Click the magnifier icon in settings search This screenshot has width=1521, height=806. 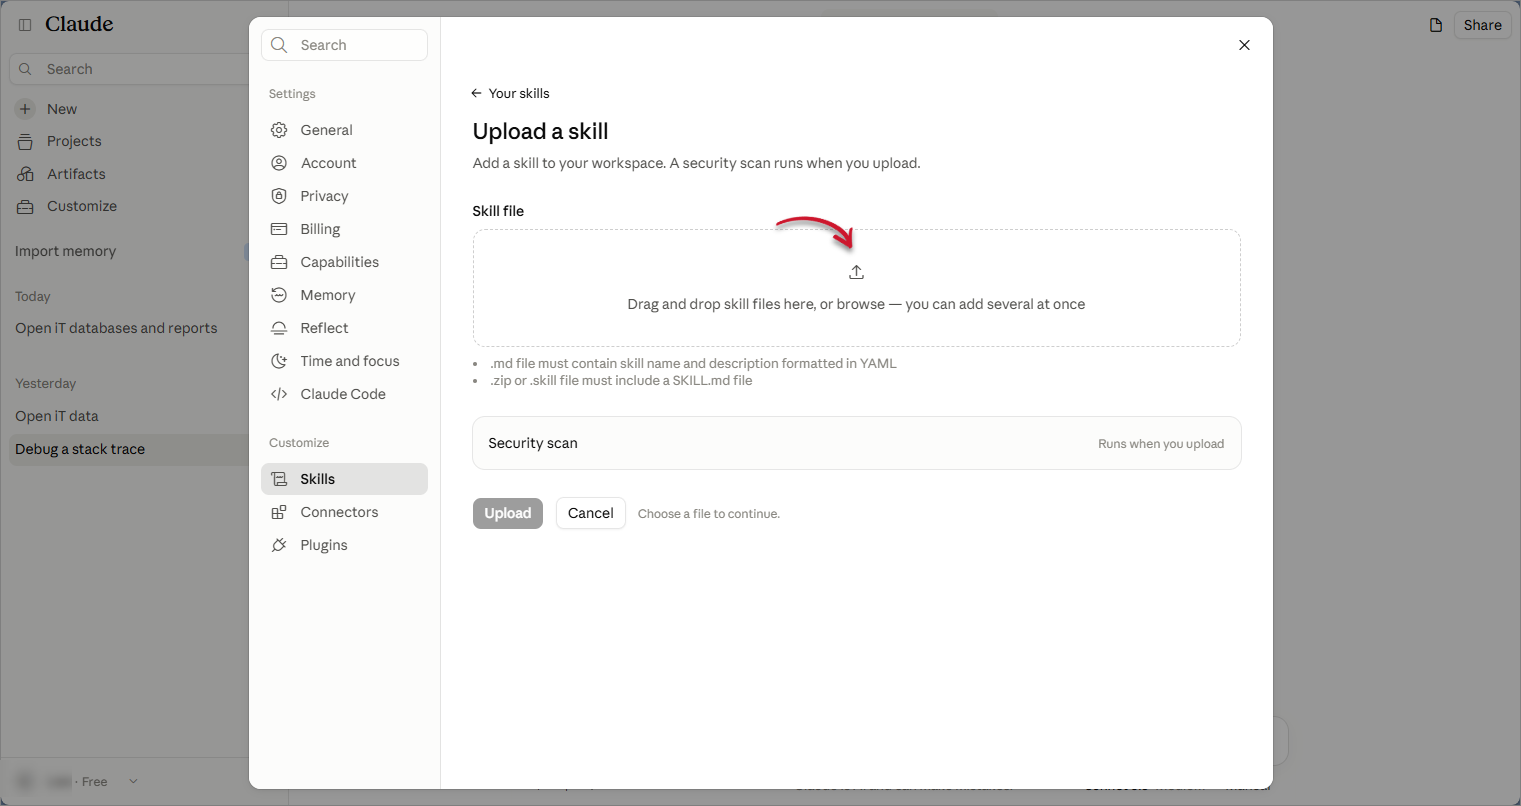pyautogui.click(x=280, y=45)
